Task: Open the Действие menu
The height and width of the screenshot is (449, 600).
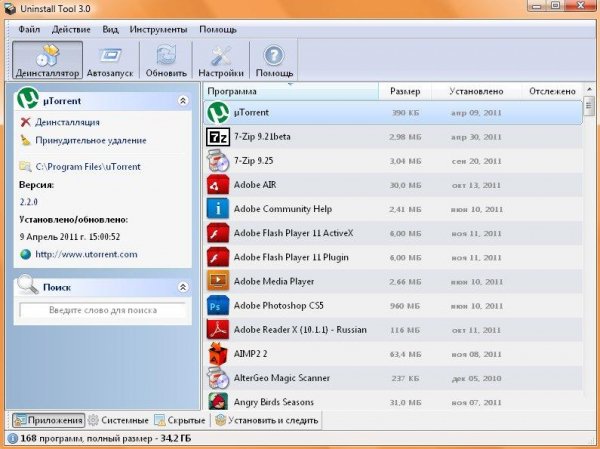Action: 71,29
